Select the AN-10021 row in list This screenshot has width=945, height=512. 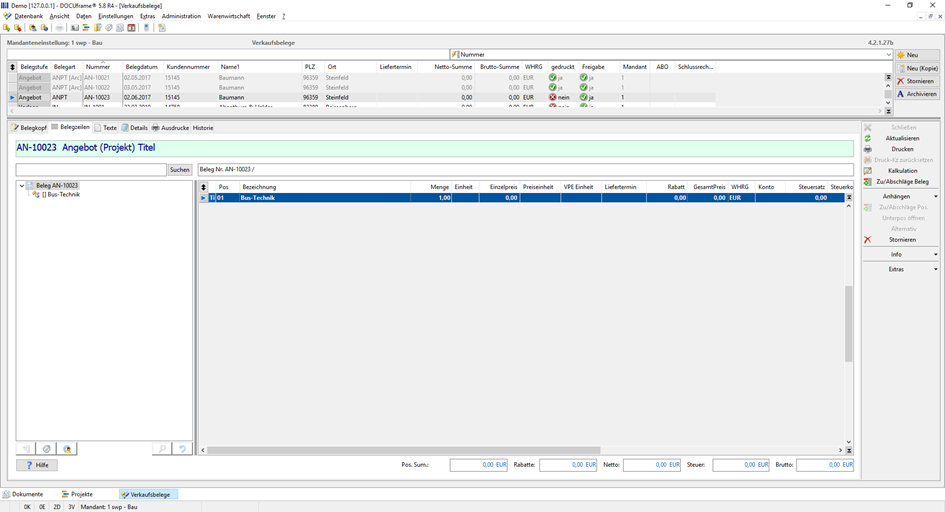coord(362,78)
